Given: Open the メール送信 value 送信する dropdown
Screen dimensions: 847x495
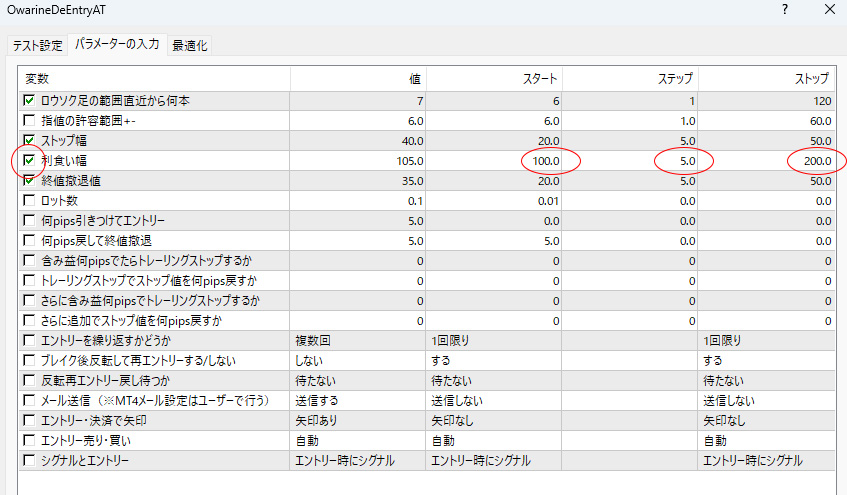Looking at the screenshot, I should [x=358, y=400].
